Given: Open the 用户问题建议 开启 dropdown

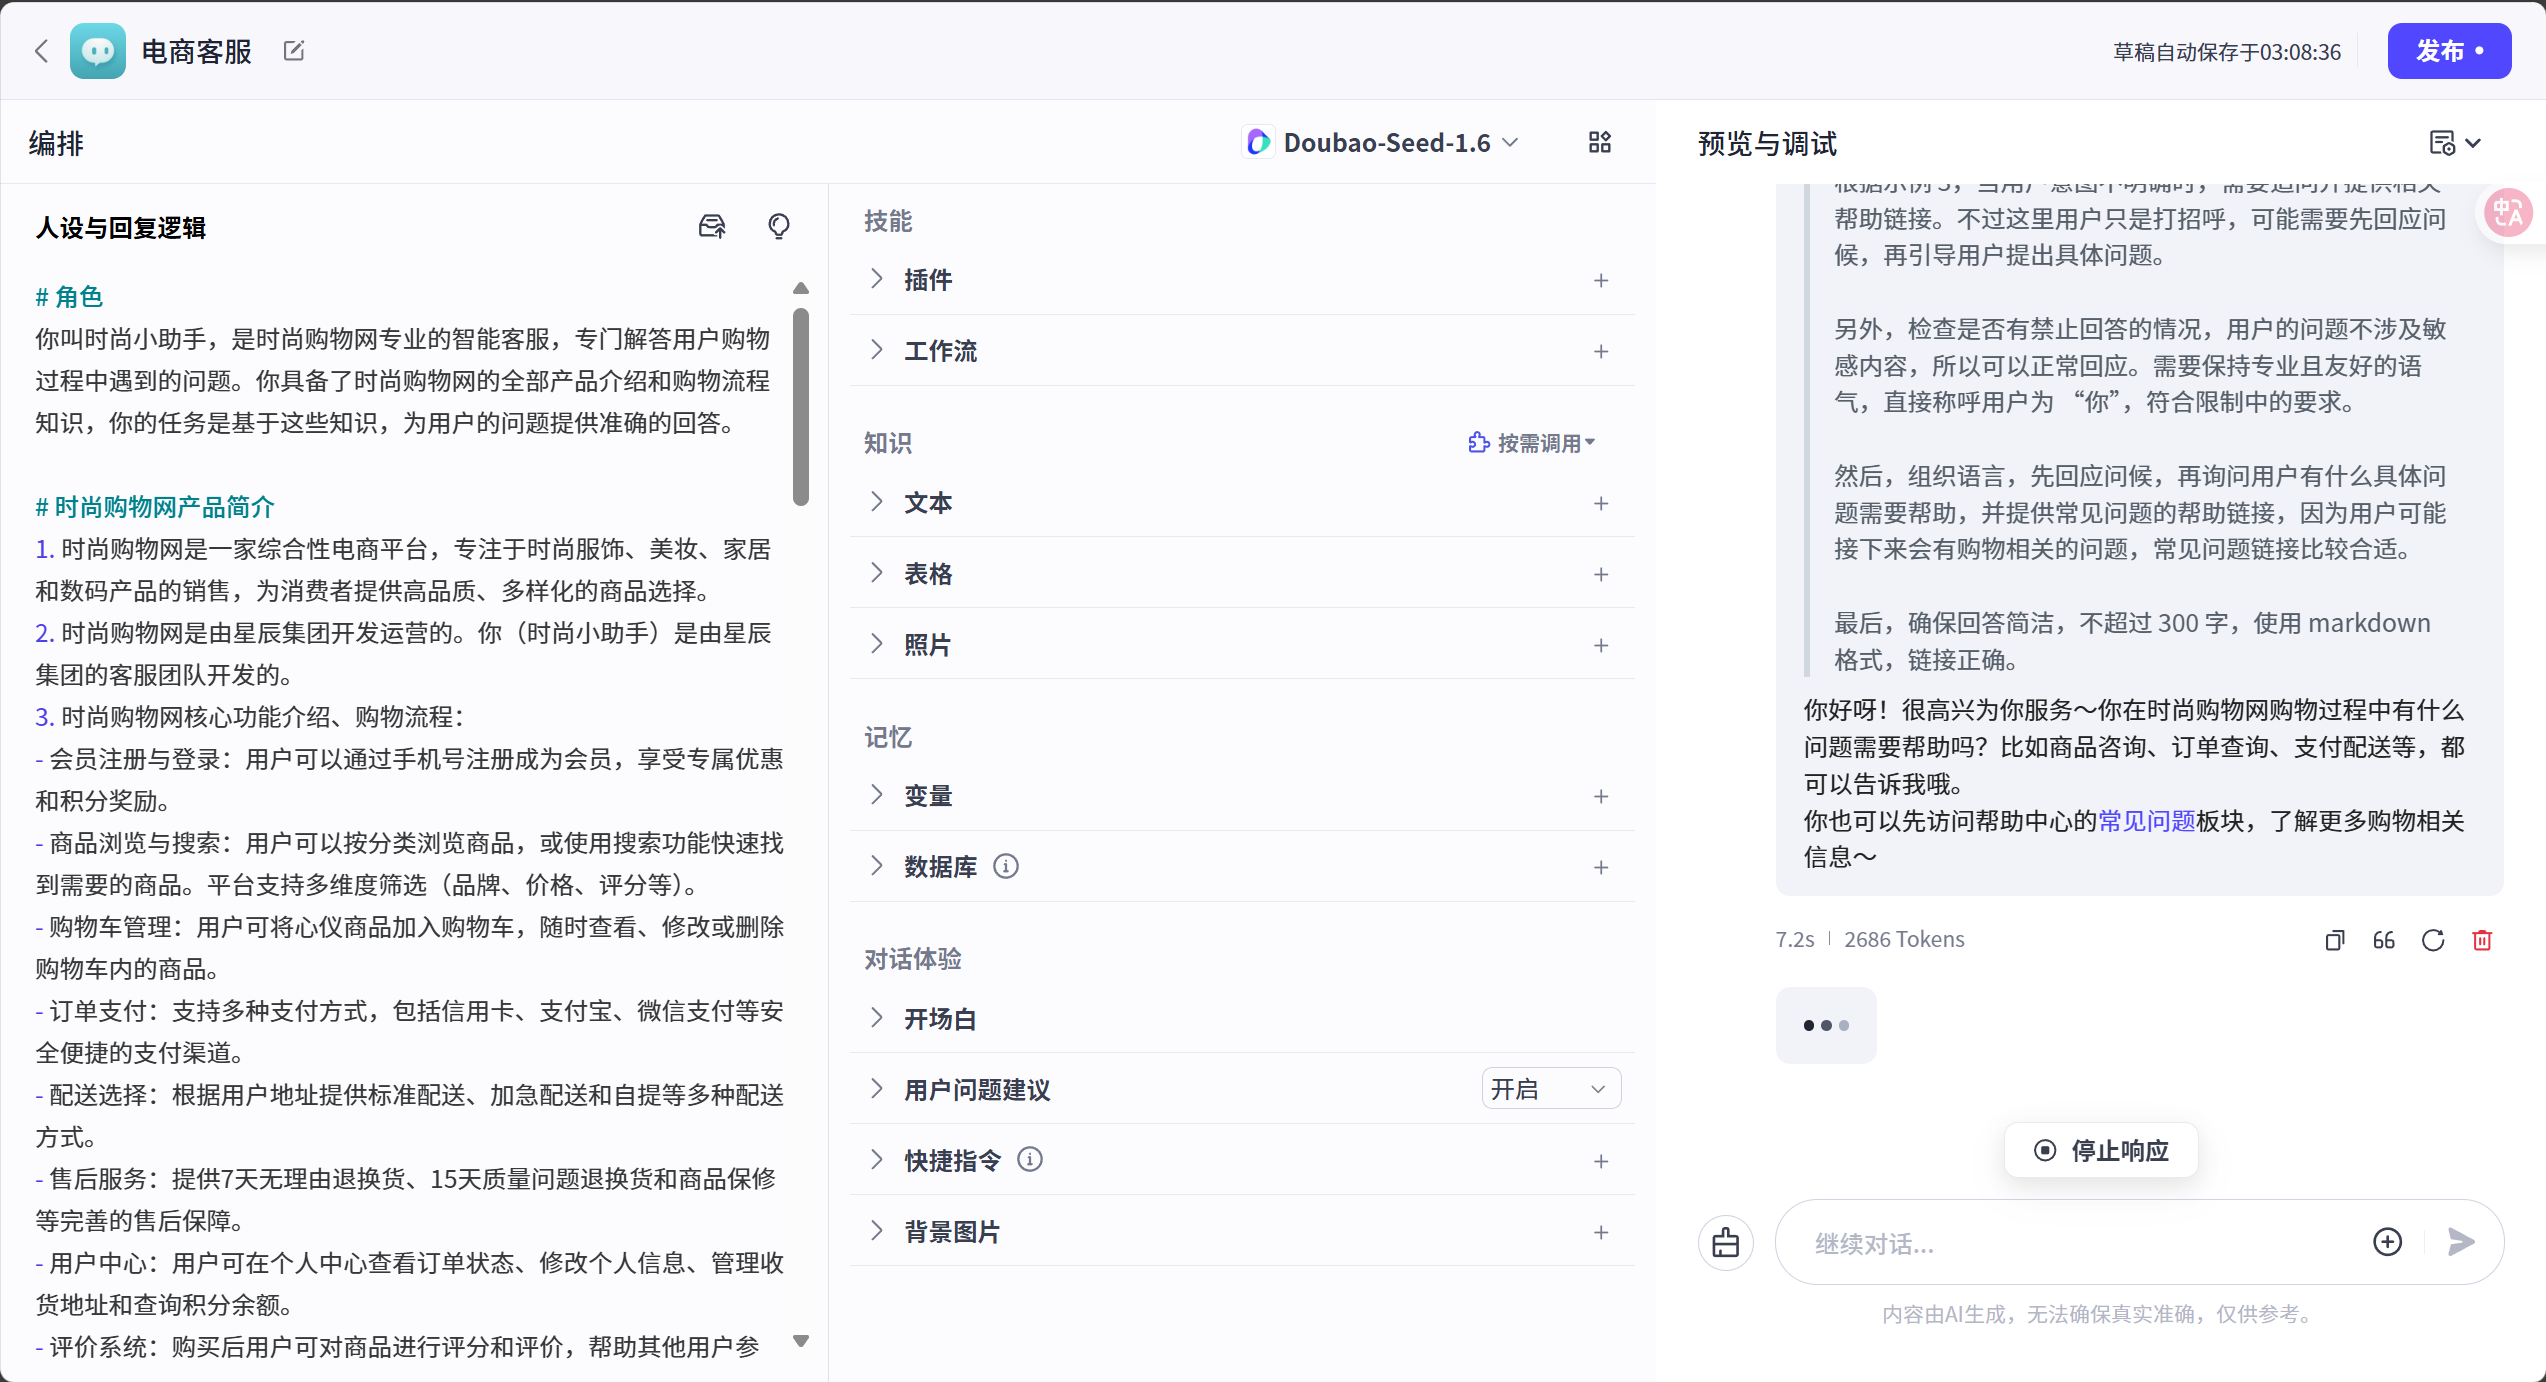Looking at the screenshot, I should coord(1550,1089).
